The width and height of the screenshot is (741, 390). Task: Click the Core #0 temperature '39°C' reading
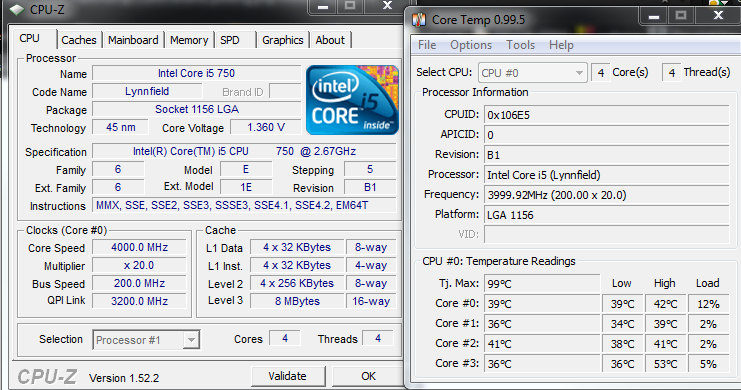click(x=542, y=303)
